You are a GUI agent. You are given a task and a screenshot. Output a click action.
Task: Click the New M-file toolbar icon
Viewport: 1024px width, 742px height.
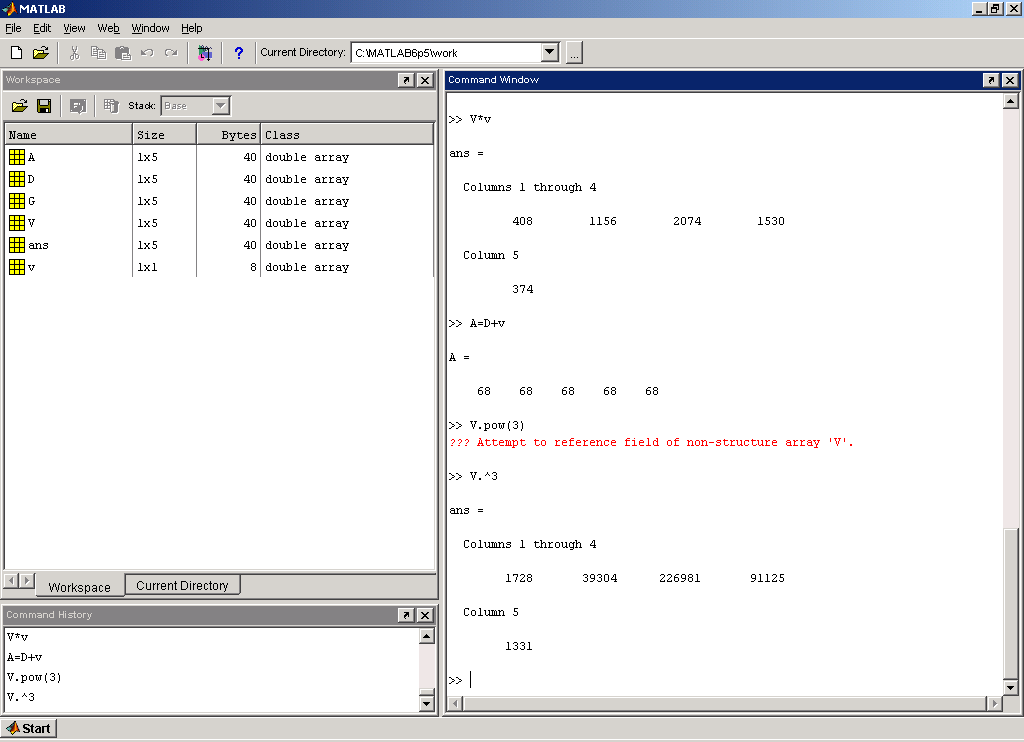16,53
